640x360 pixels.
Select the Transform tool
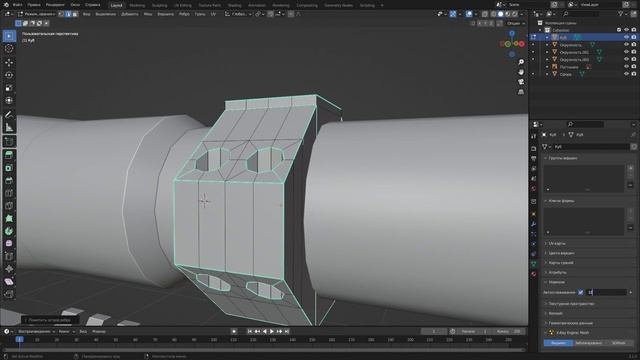click(x=9, y=100)
